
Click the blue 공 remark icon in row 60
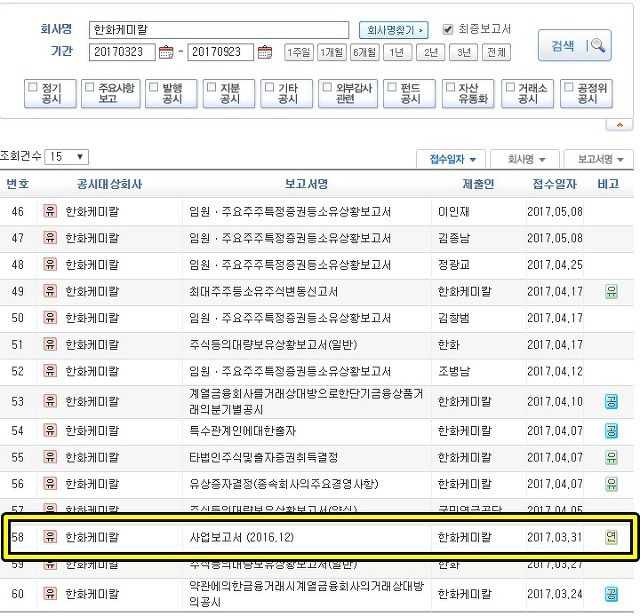611,594
